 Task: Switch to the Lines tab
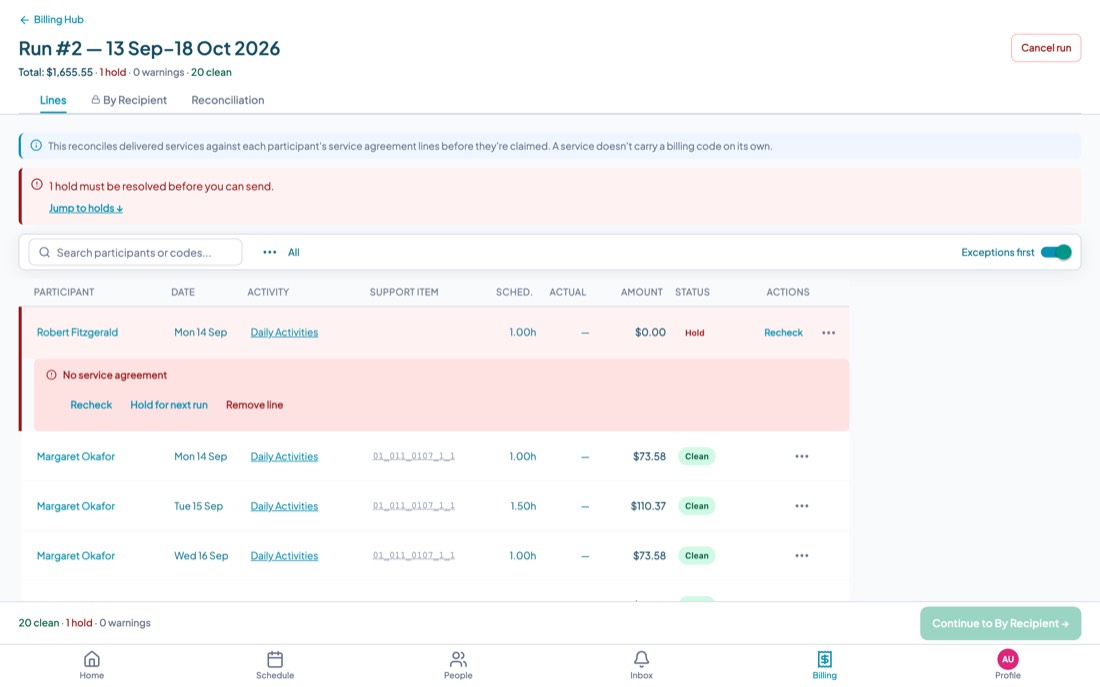[53, 100]
